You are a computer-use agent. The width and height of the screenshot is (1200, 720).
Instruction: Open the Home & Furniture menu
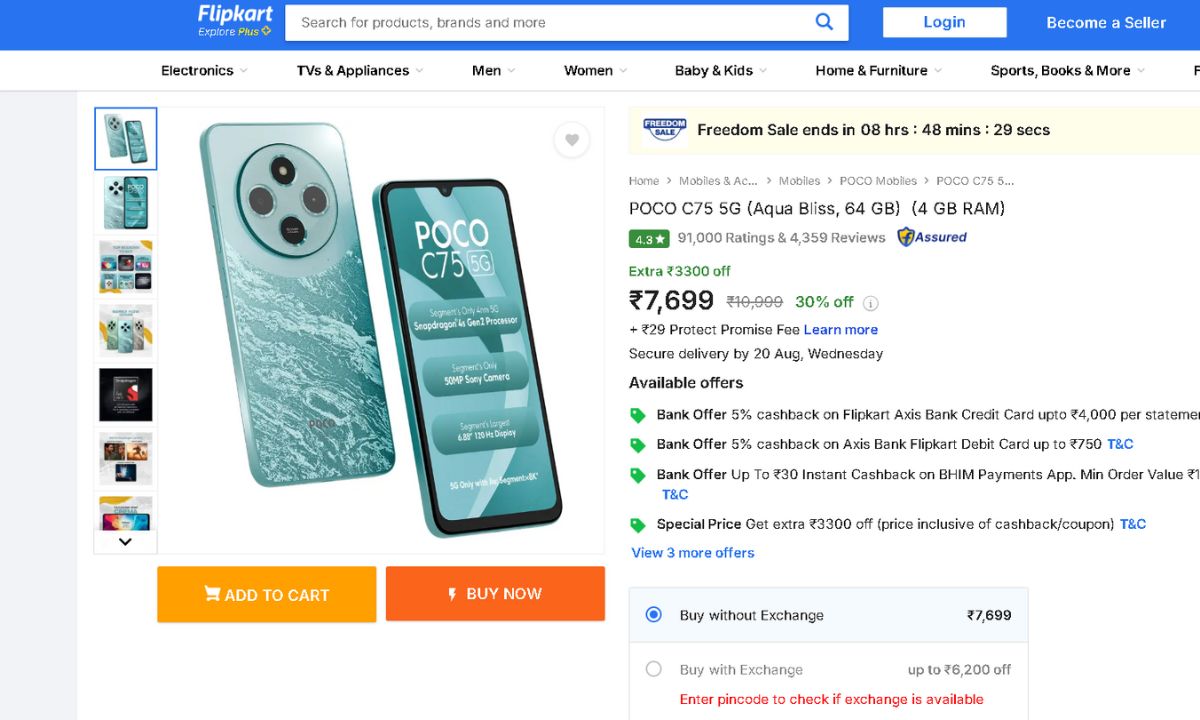click(x=878, y=70)
